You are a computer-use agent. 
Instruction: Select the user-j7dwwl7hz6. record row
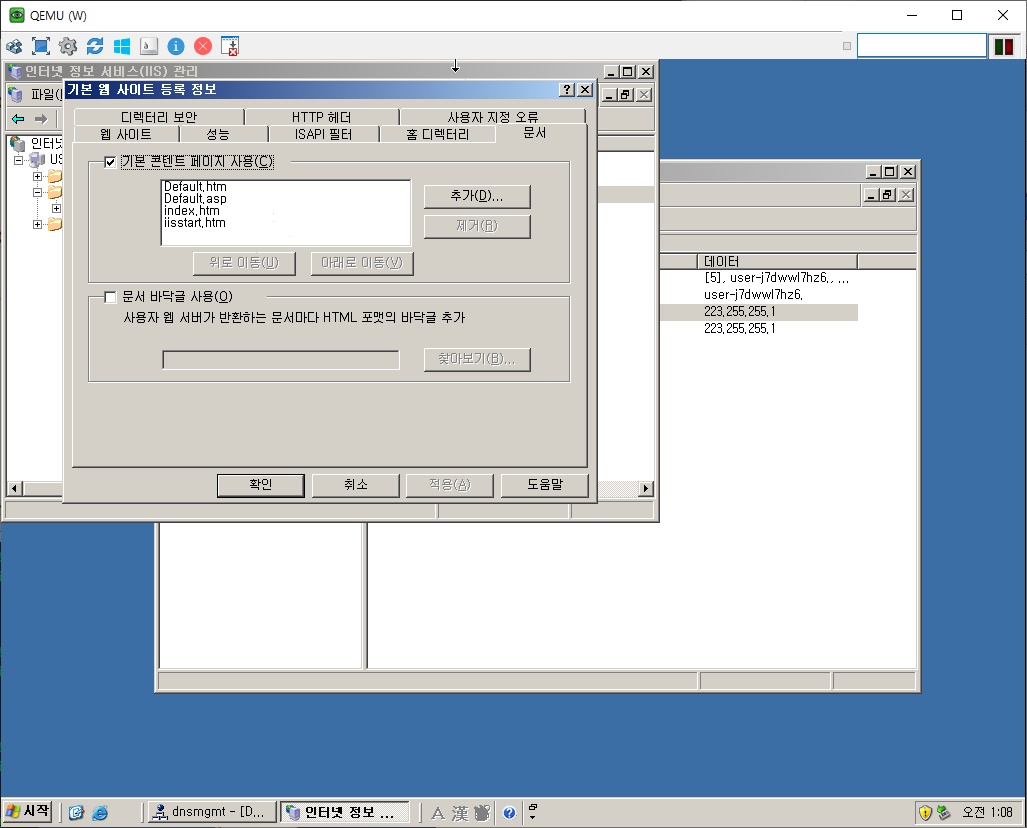click(x=753, y=295)
